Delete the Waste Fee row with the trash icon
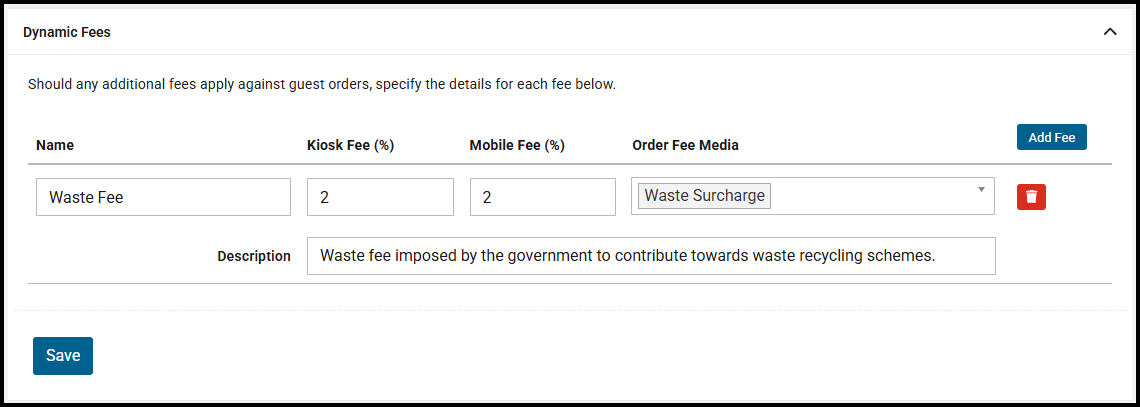Screen dimensions: 1140x407 tap(1031, 197)
